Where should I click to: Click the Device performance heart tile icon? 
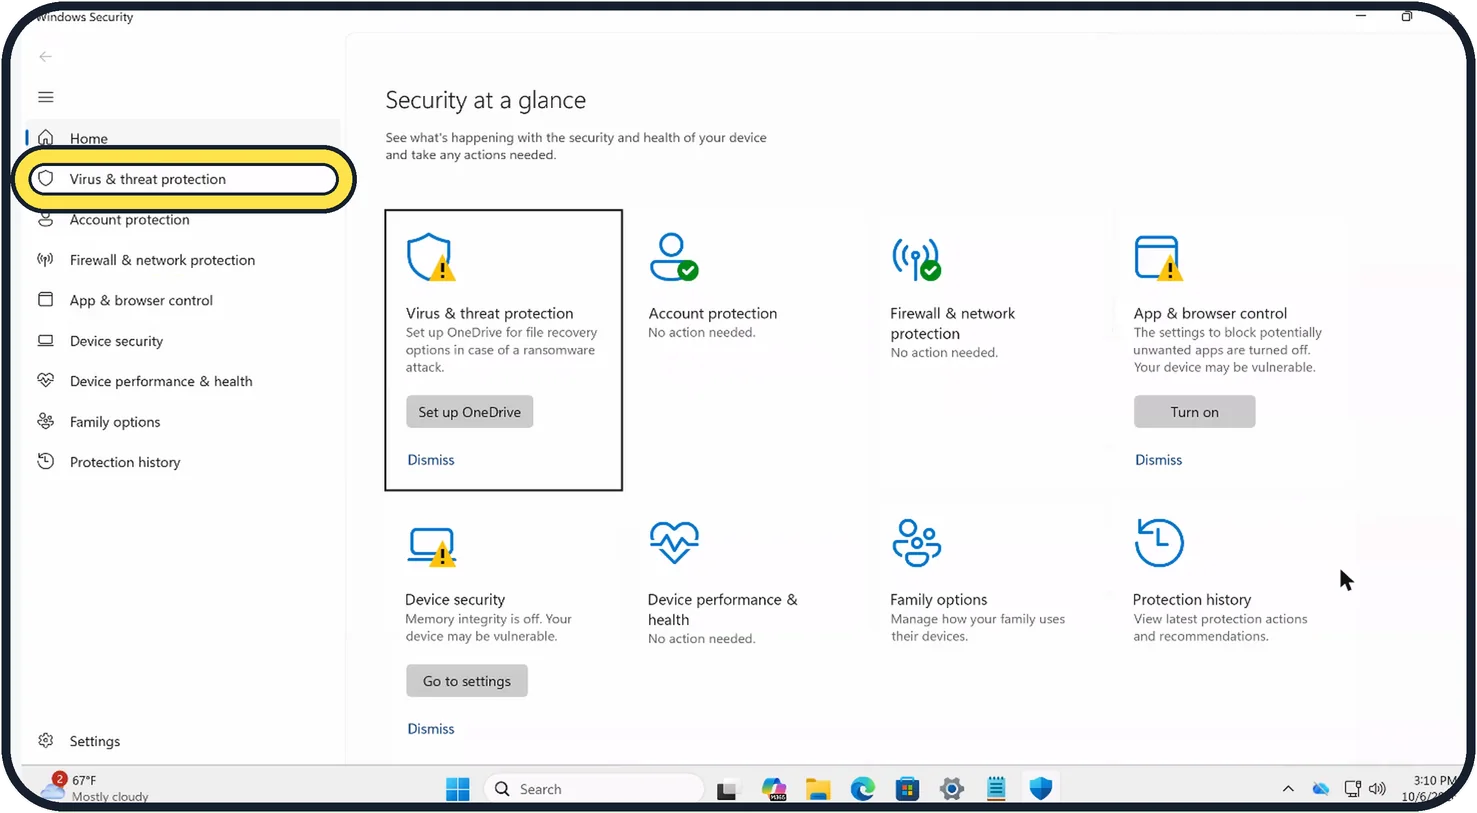click(673, 543)
